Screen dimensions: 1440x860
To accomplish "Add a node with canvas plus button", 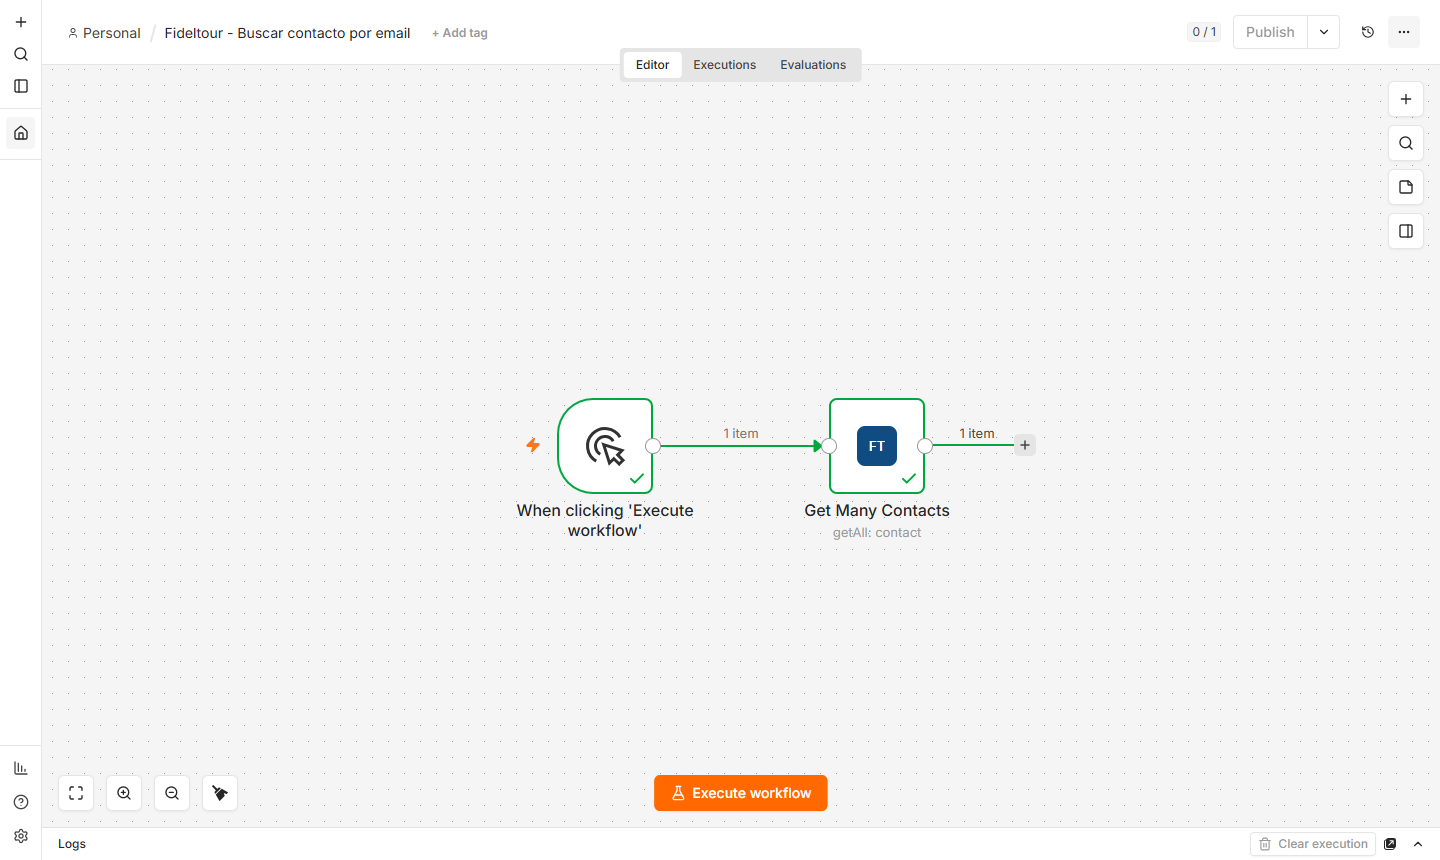I will click(1406, 99).
